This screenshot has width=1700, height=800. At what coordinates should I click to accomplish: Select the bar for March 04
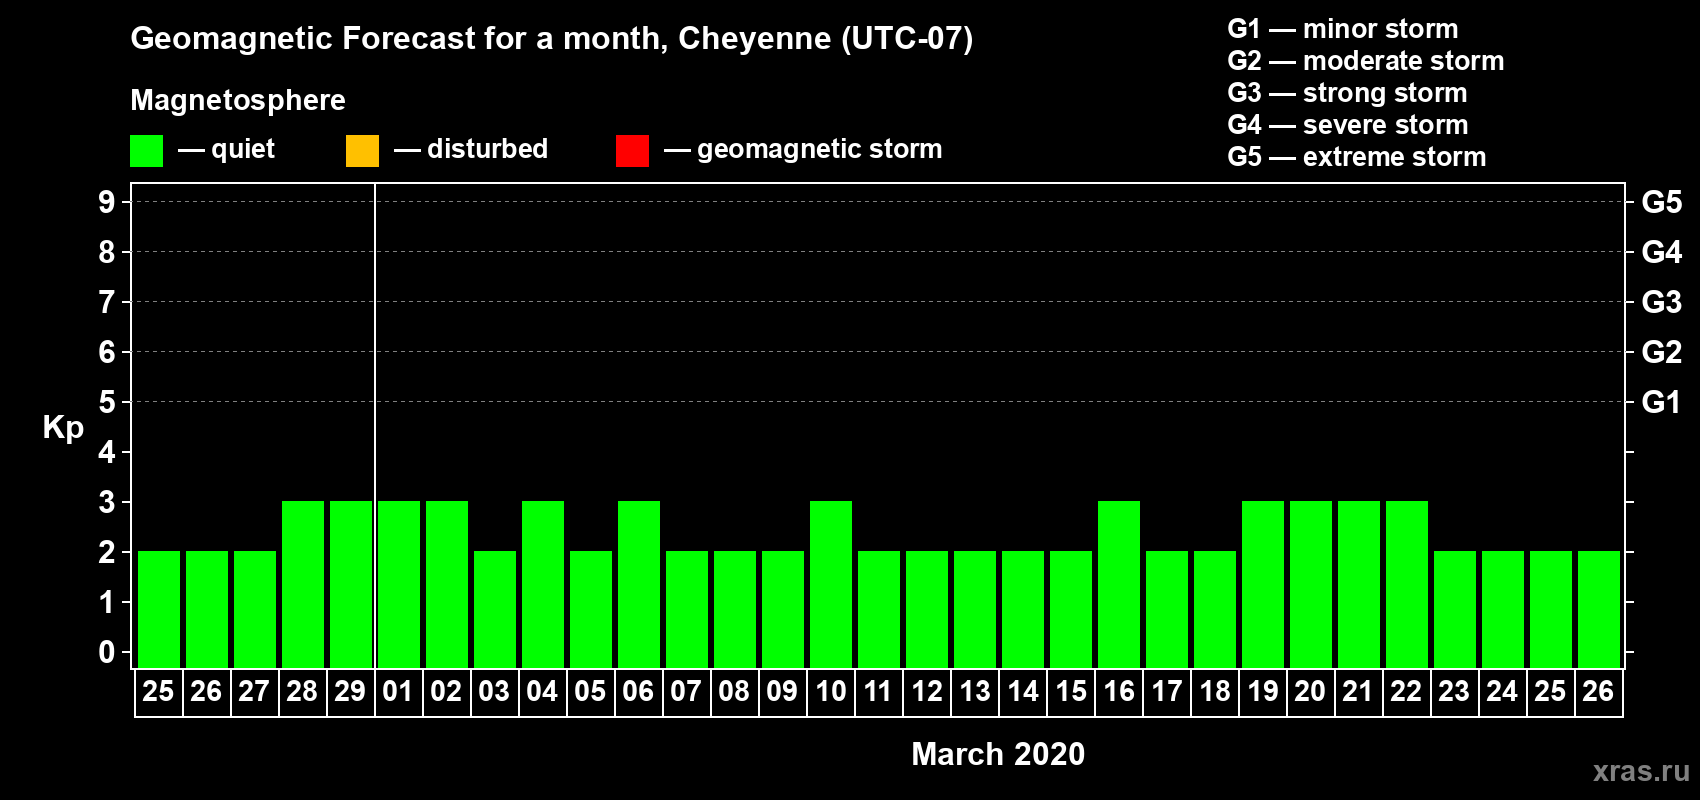(543, 584)
